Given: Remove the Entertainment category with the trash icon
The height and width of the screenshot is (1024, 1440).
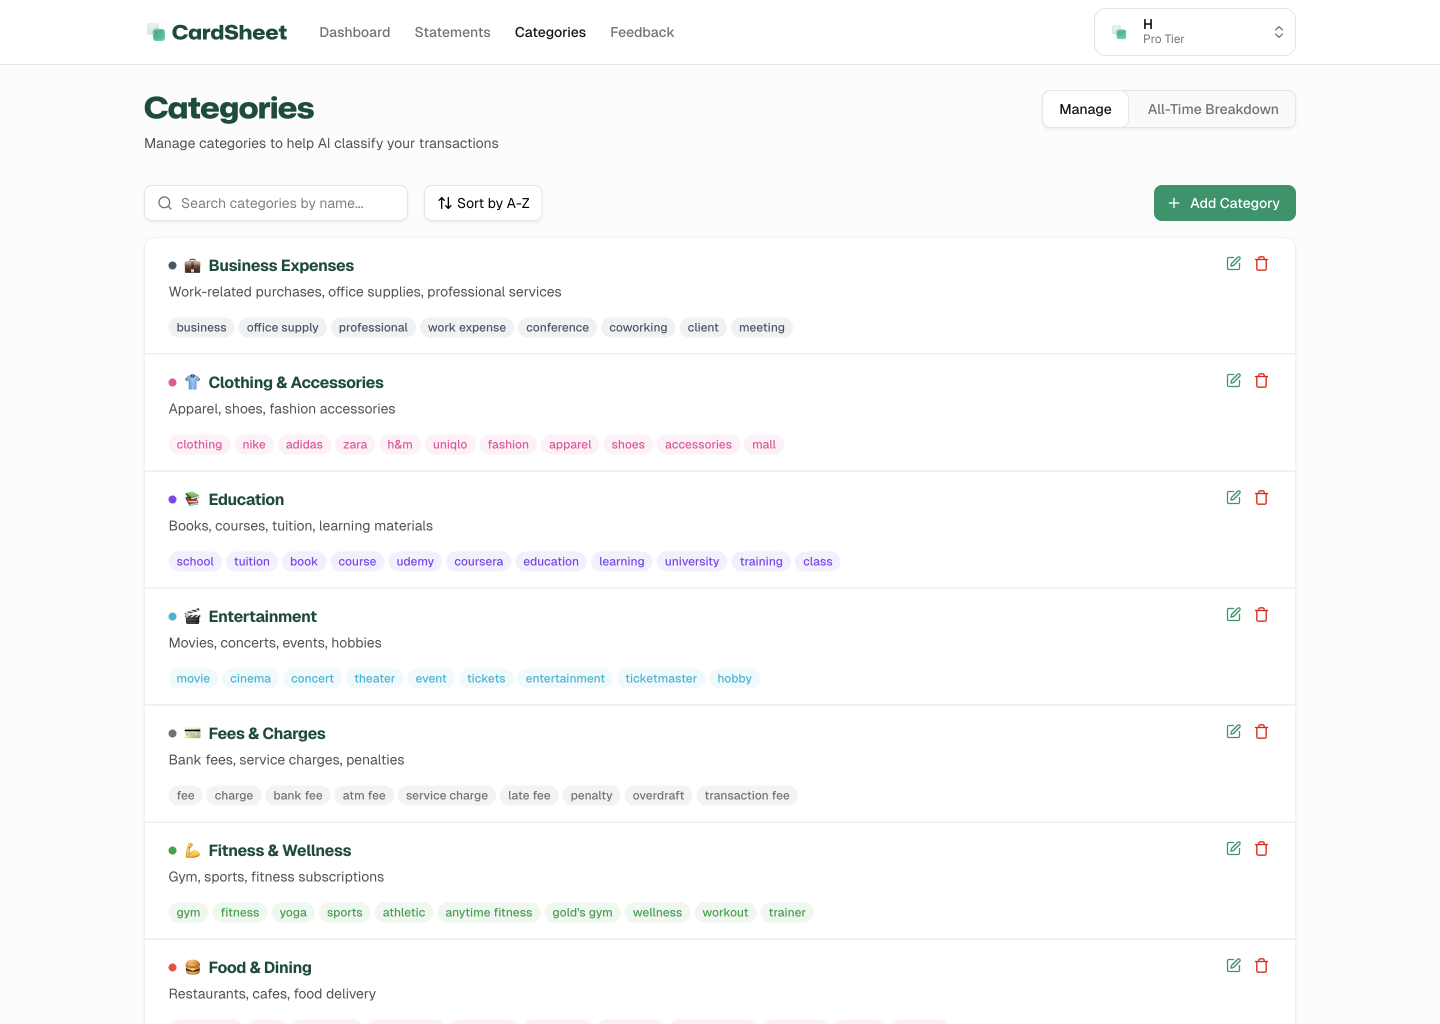Looking at the screenshot, I should pyautogui.click(x=1261, y=614).
